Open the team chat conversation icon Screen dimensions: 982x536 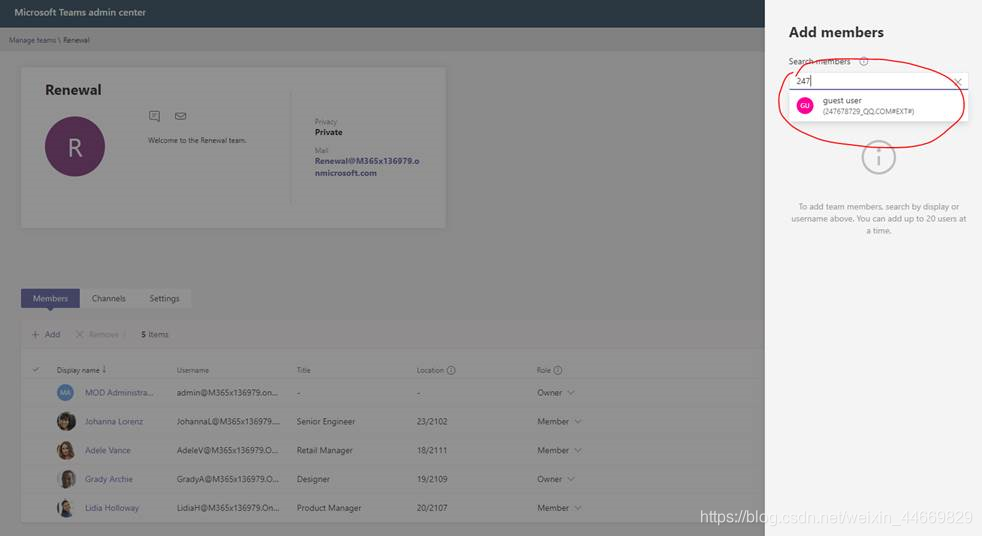coord(155,116)
